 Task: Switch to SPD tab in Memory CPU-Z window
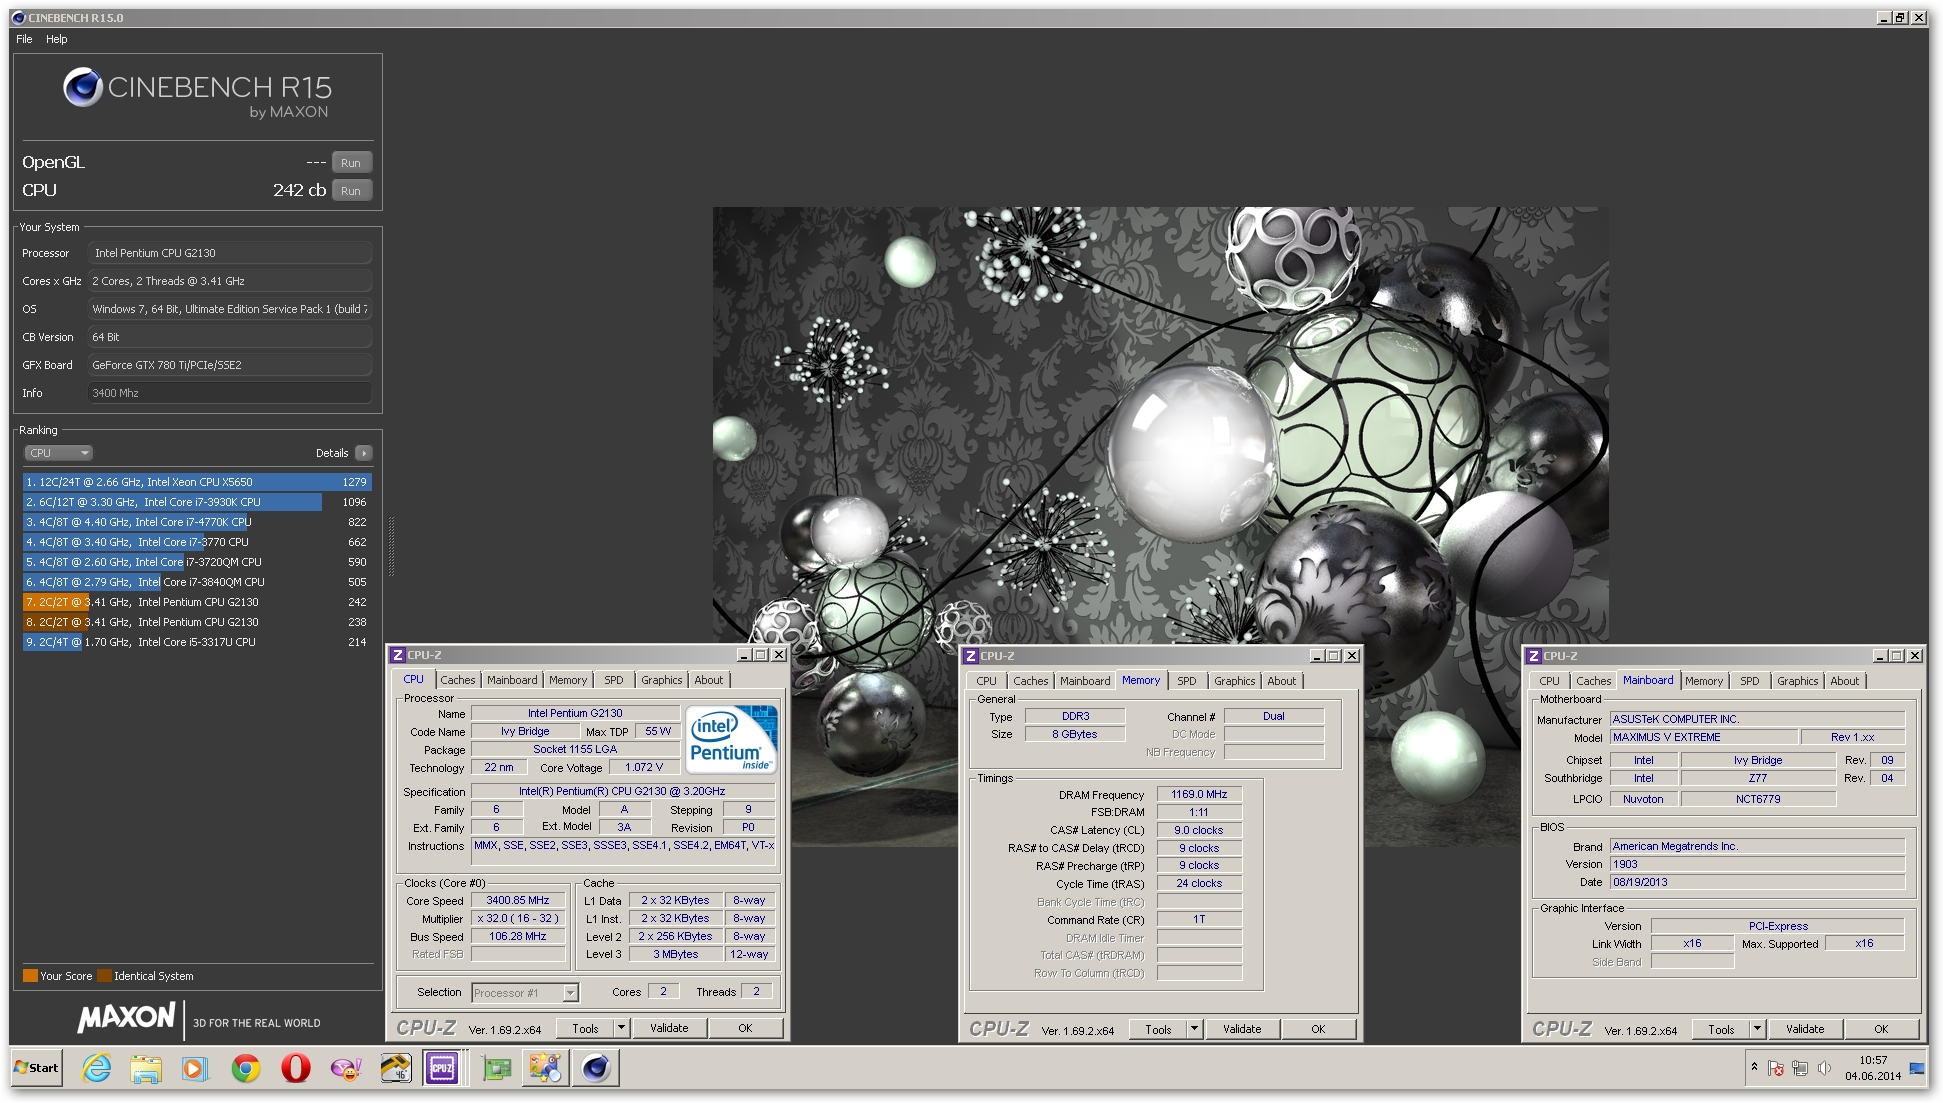point(1187,681)
